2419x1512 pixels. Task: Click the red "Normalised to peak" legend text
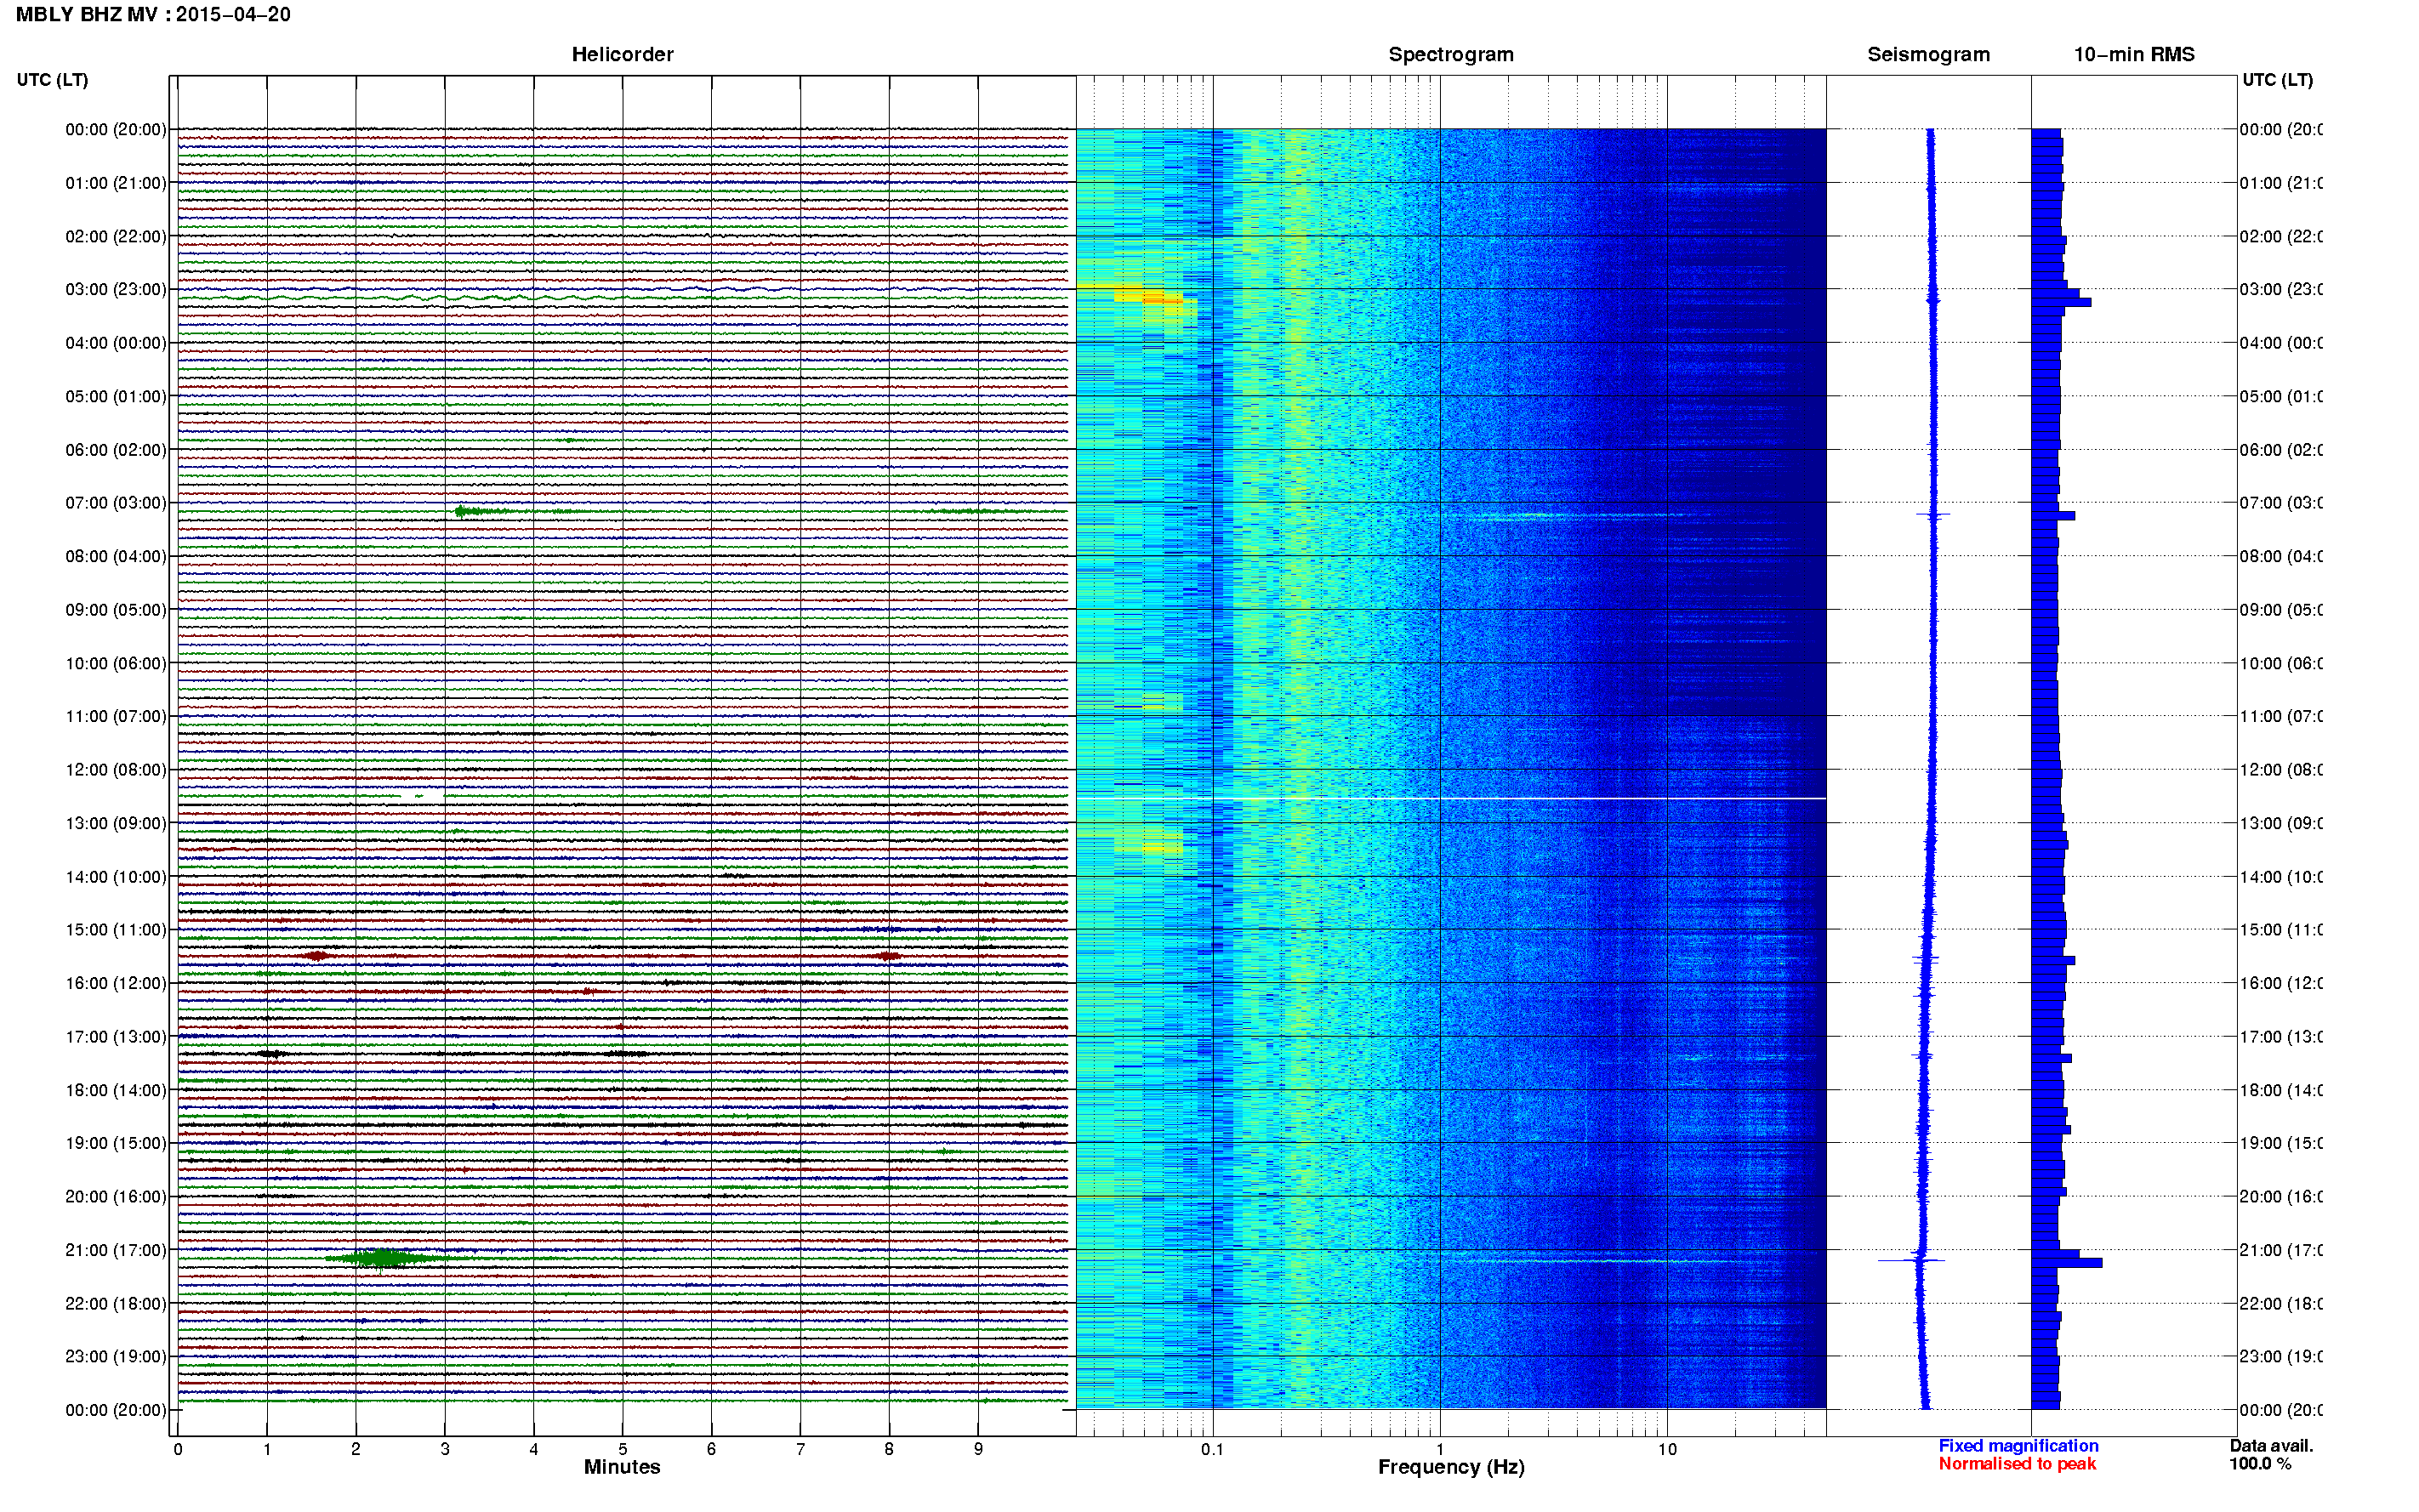2017,1464
